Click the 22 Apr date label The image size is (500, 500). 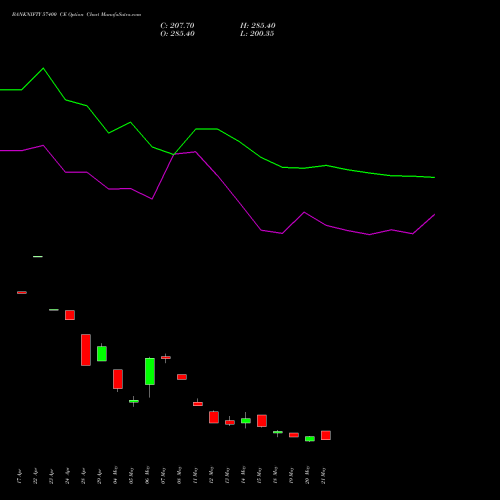coord(35,477)
